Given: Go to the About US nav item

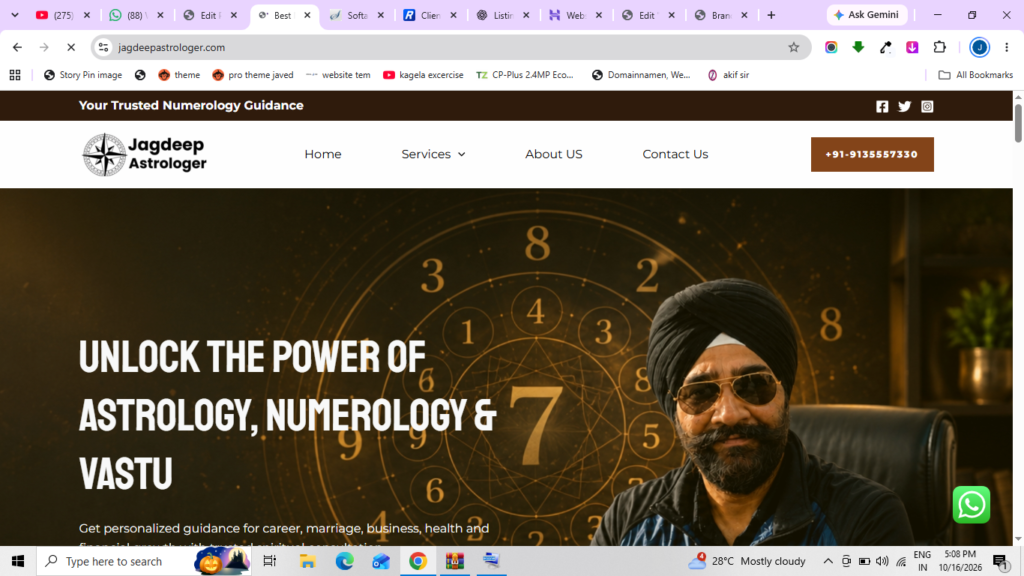Looking at the screenshot, I should [554, 154].
